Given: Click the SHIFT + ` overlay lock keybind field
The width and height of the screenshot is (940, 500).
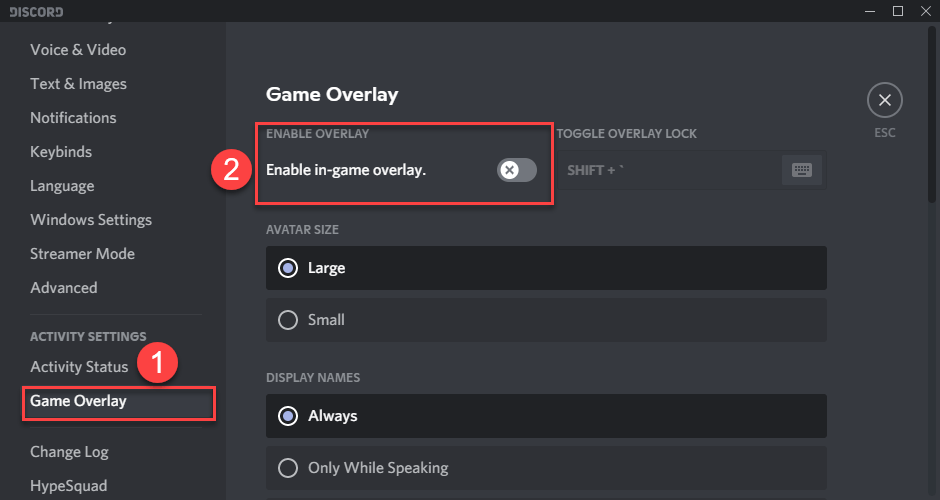Looking at the screenshot, I should coord(692,170).
